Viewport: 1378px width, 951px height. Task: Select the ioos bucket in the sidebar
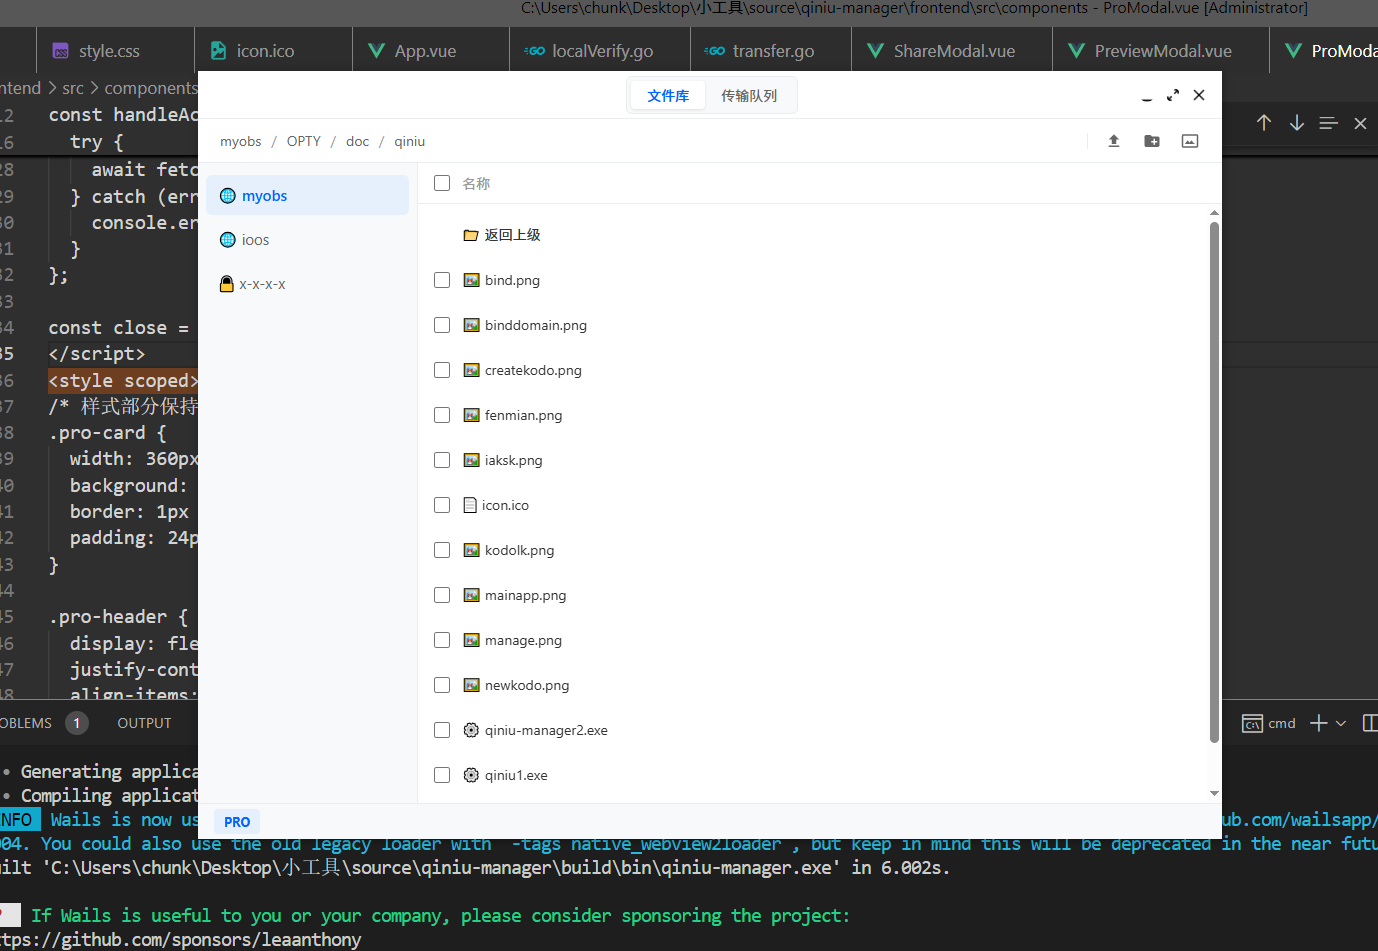tap(308, 240)
